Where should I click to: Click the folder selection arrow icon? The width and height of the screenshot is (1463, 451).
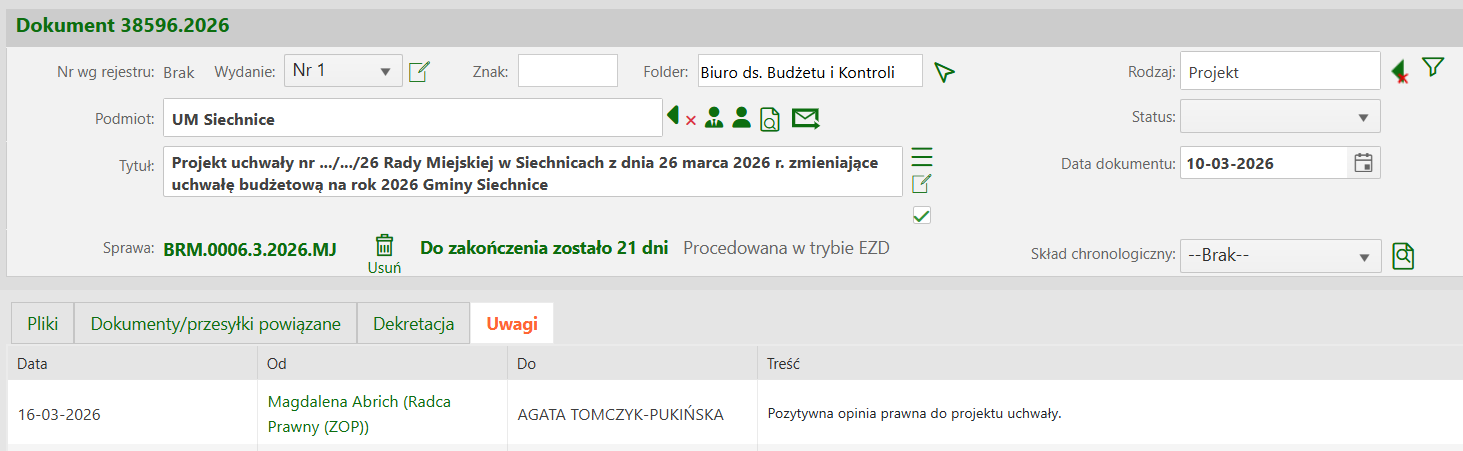(x=944, y=72)
